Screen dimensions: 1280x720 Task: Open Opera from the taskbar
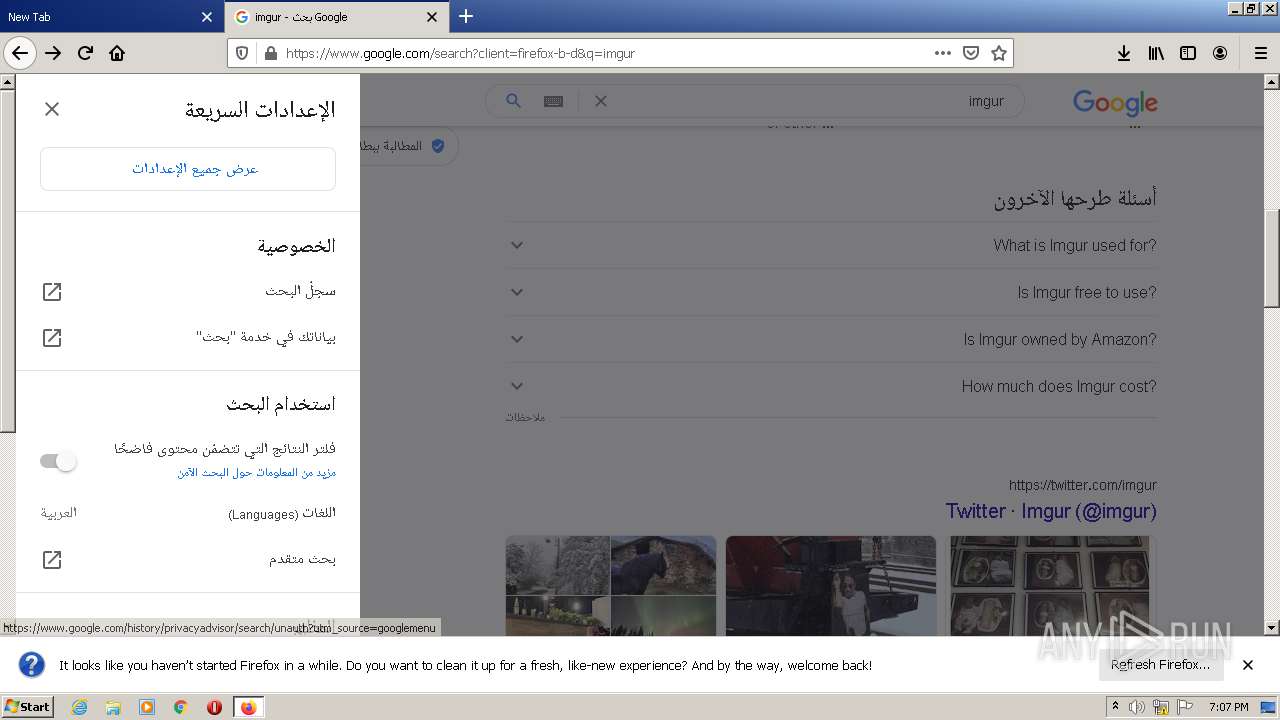(214, 707)
